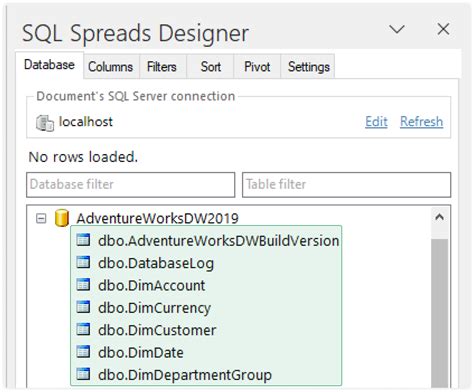Go to the Pivot tab
Image resolution: width=474 pixels, height=392 pixels.
coord(257,67)
